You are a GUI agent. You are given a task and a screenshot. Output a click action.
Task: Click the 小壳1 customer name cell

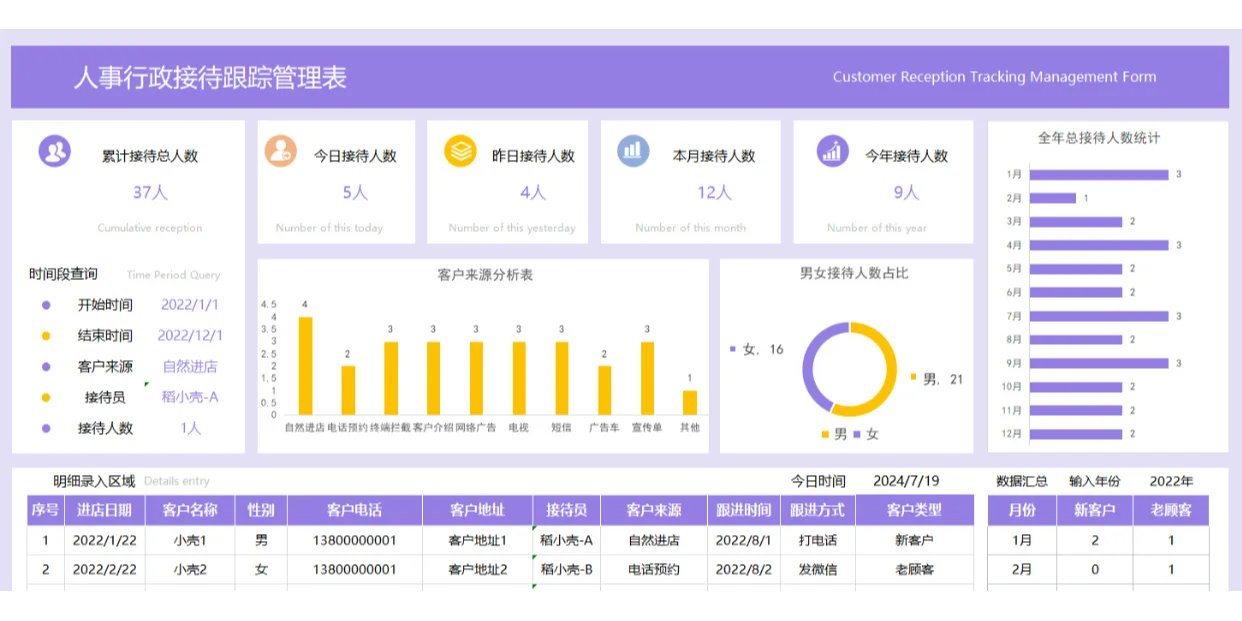tap(189, 541)
